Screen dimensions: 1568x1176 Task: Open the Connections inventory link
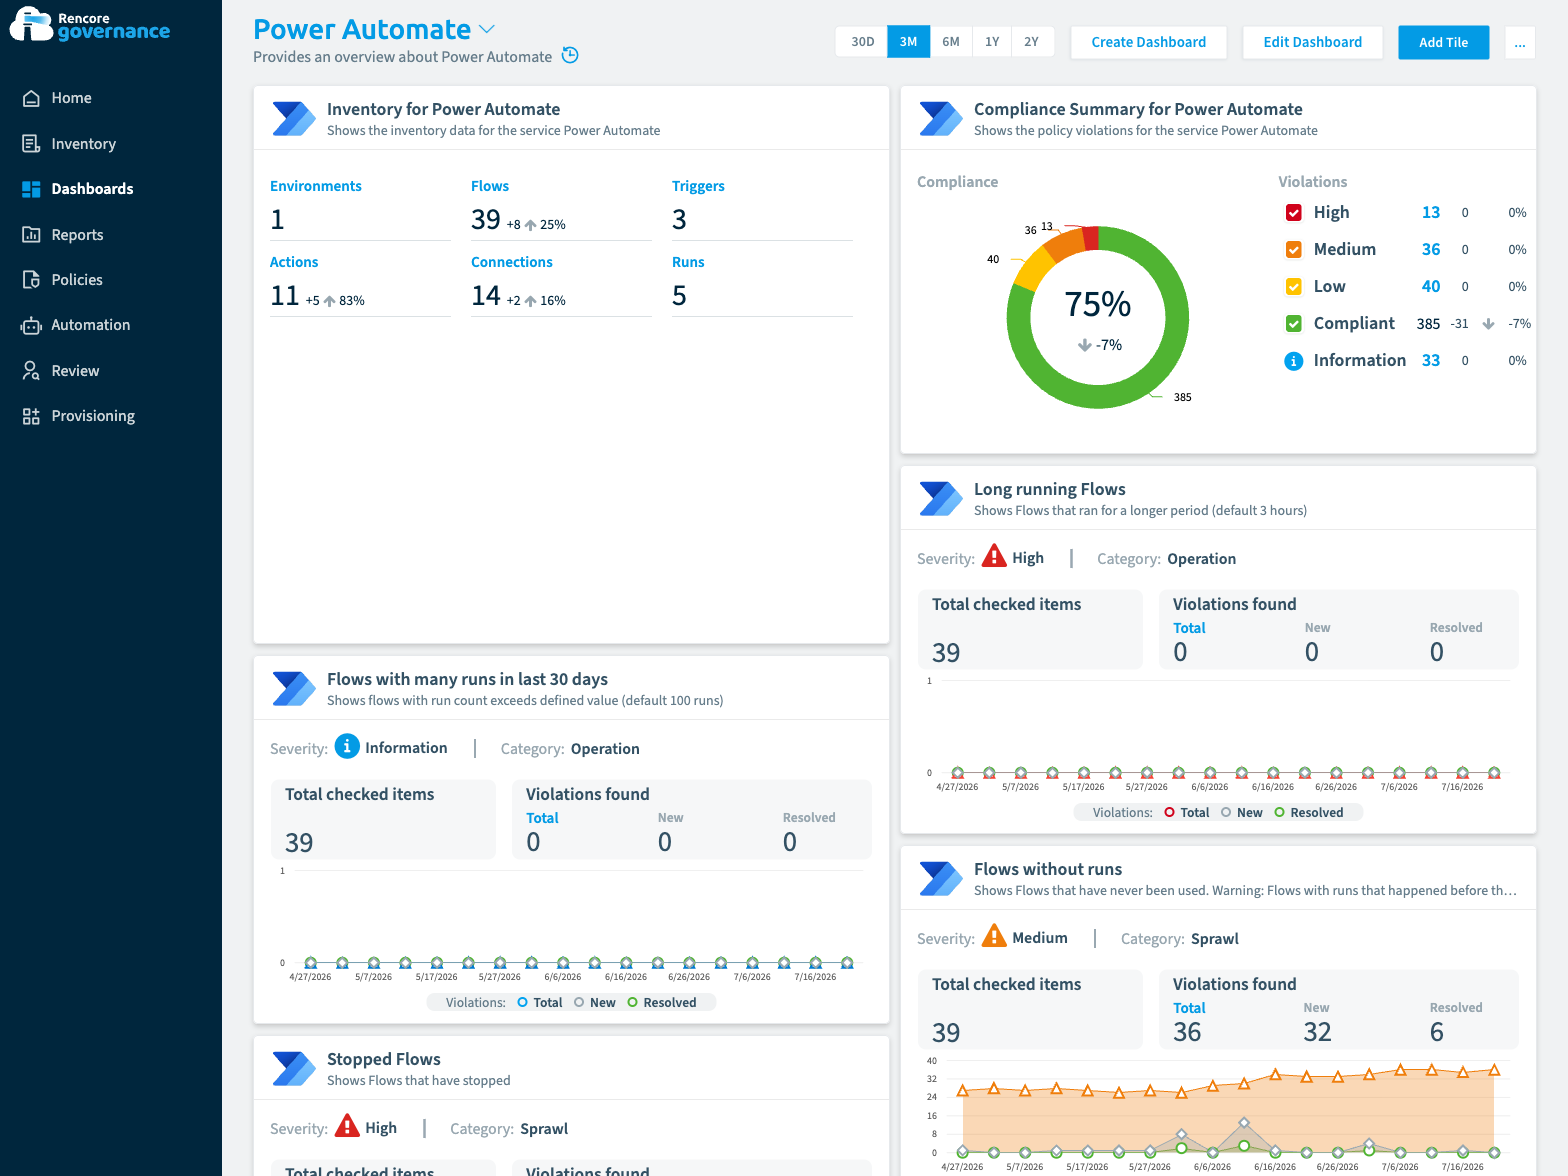pyautogui.click(x=512, y=262)
